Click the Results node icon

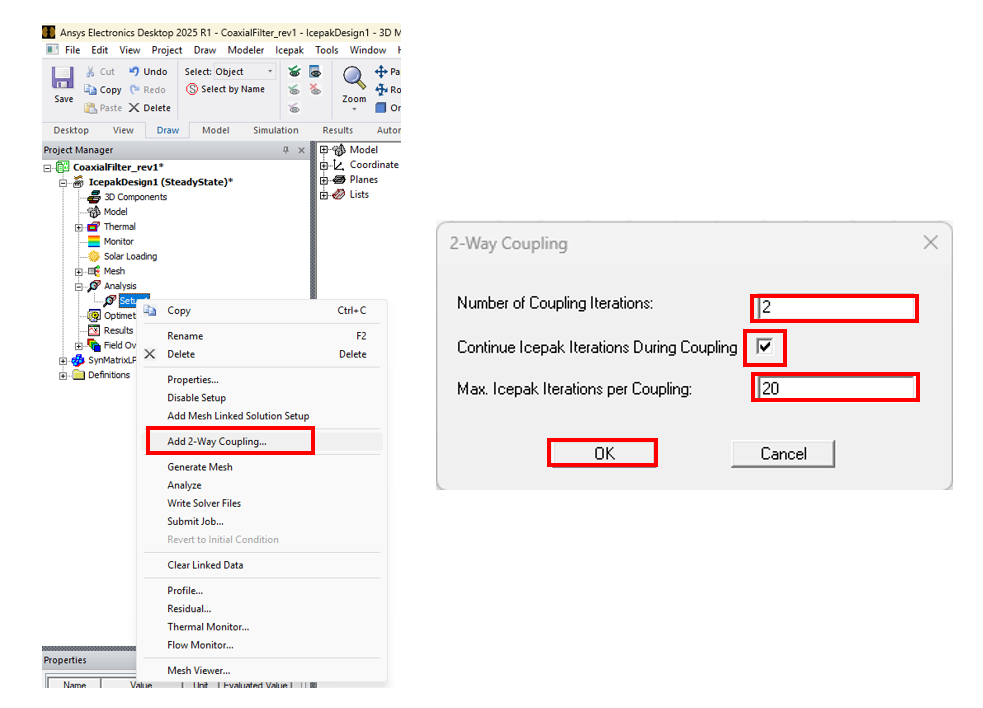click(94, 330)
